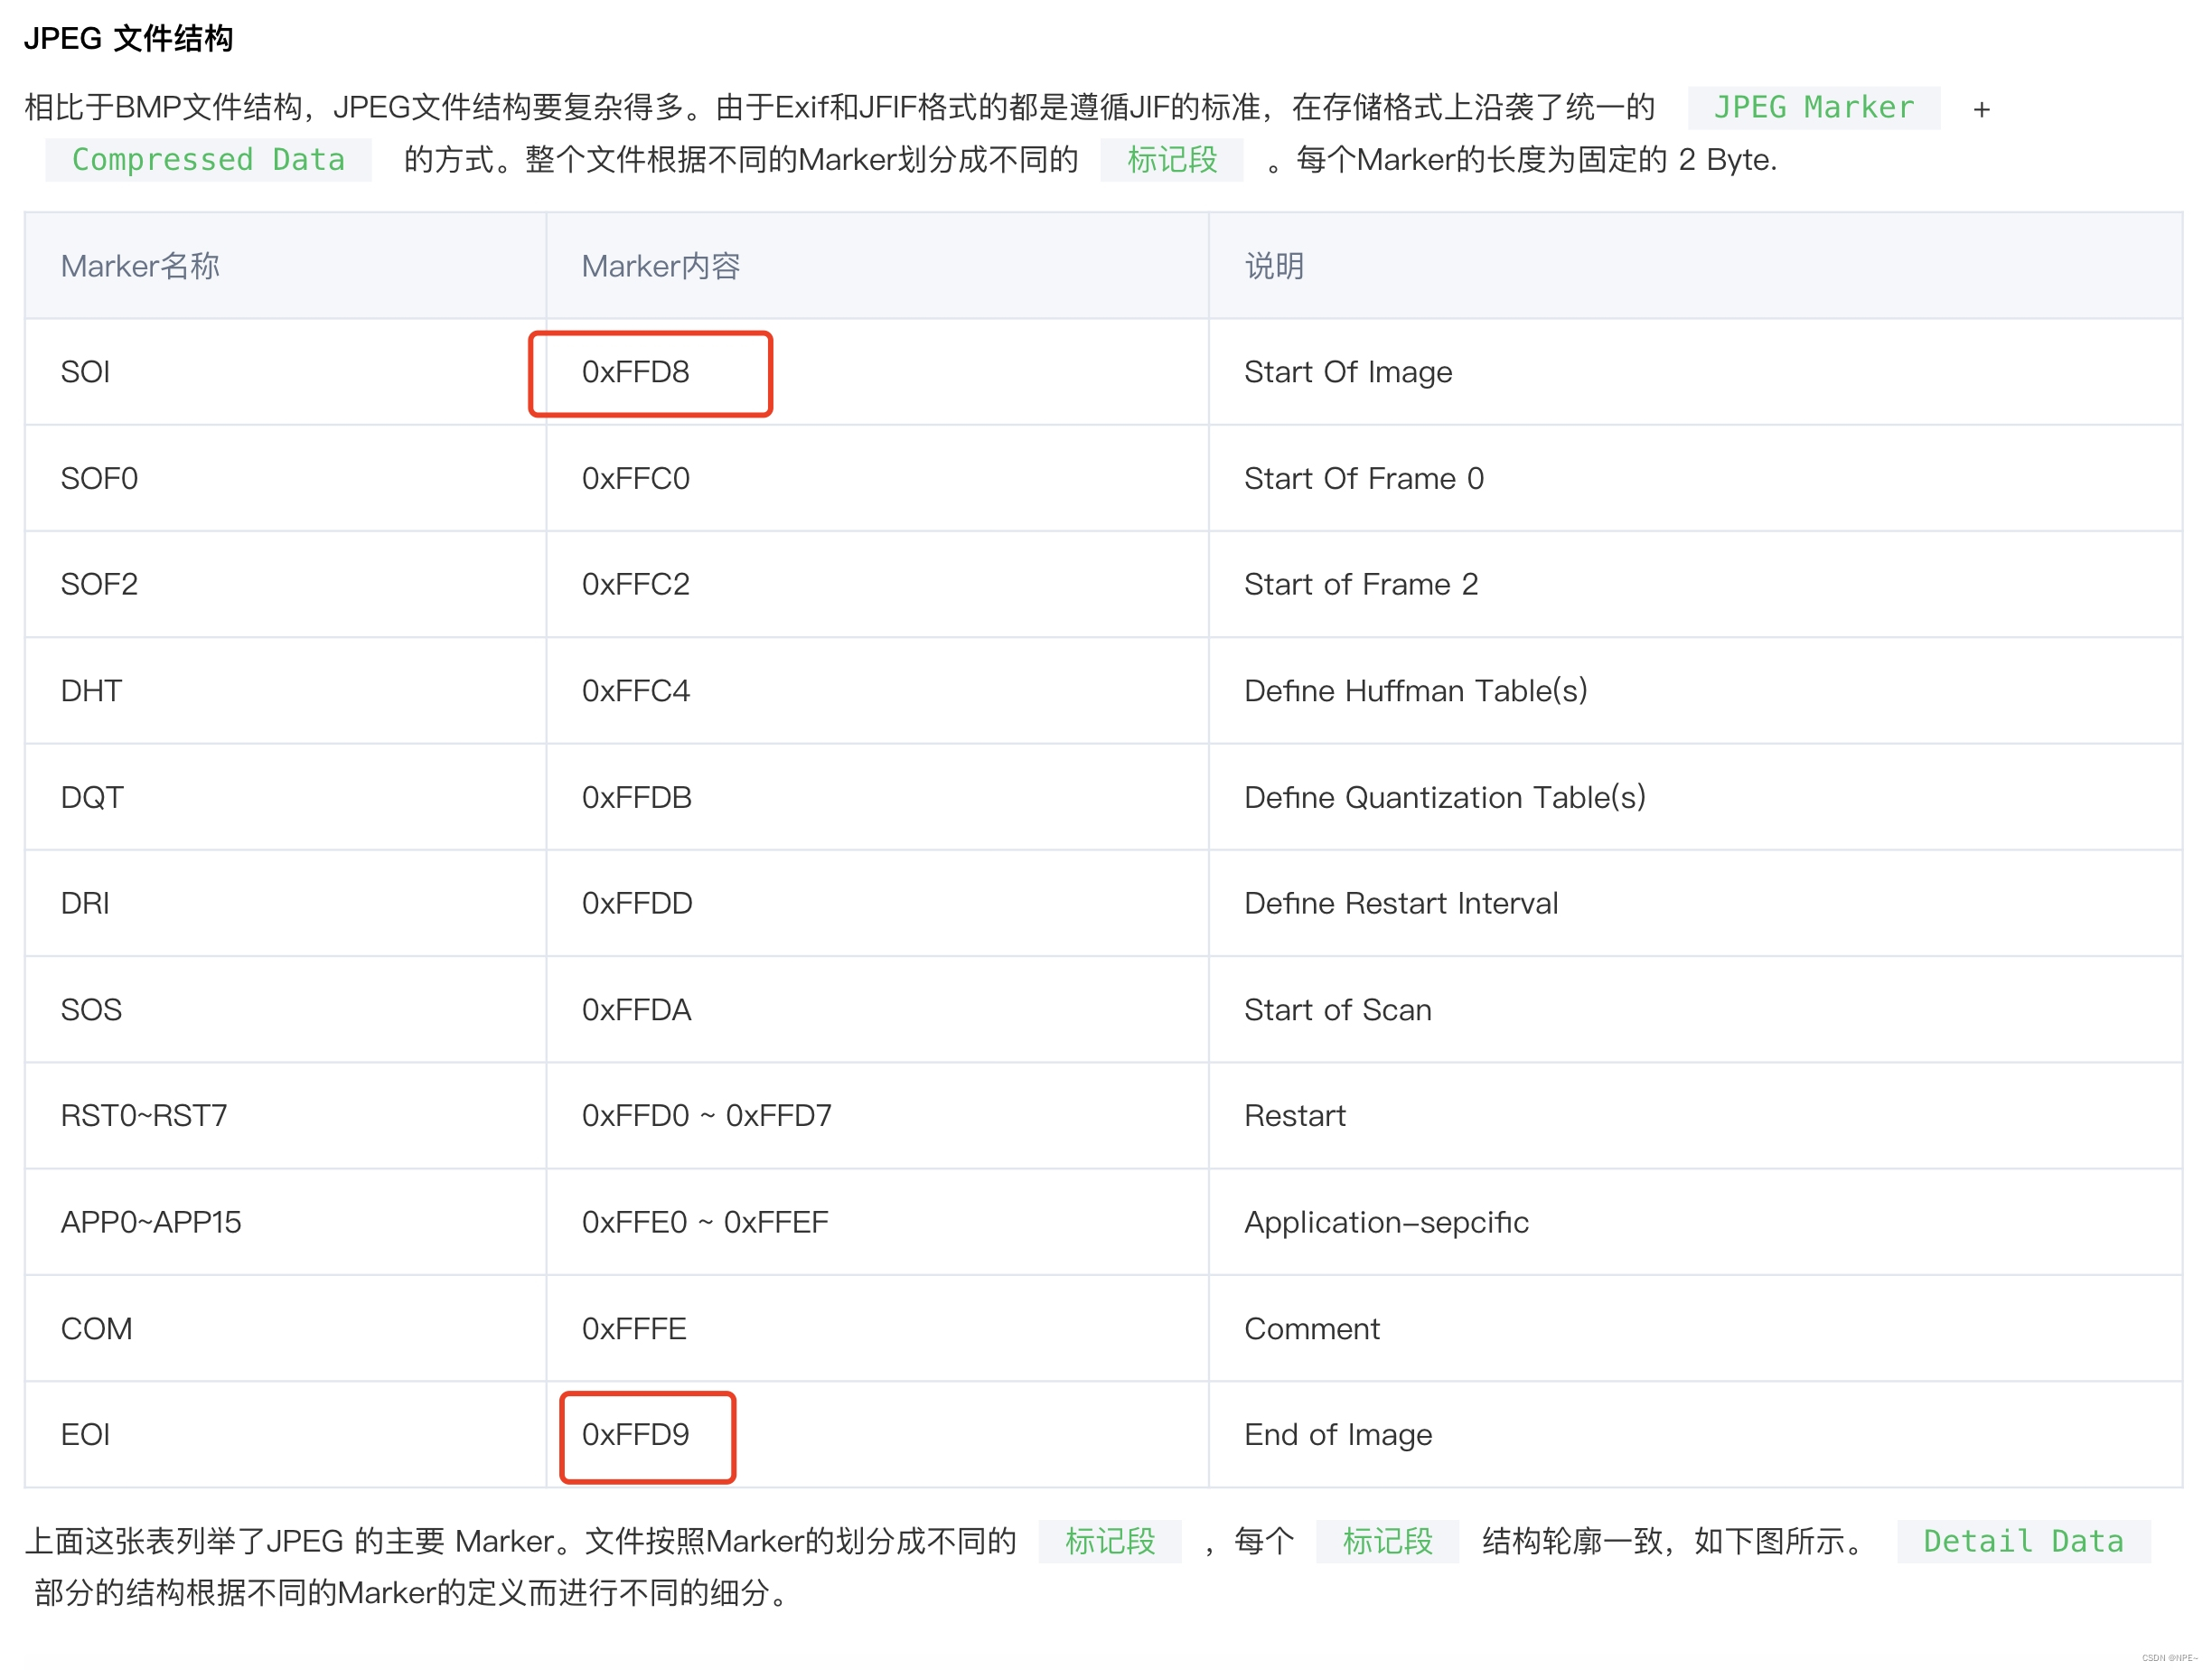Click 'Define Restart Interval' description
Image resolution: width=2212 pixels, height=1670 pixels.
coord(1400,904)
